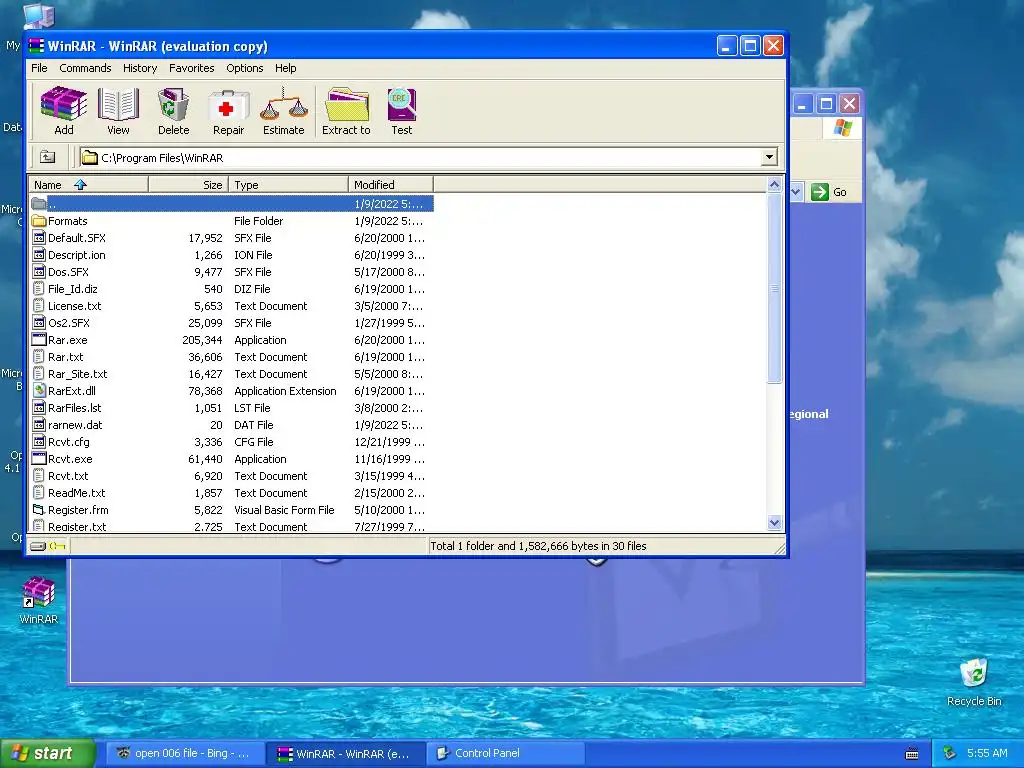The width and height of the screenshot is (1024, 768).
Task: Select the Formats folder icon
Action: [x=39, y=221]
